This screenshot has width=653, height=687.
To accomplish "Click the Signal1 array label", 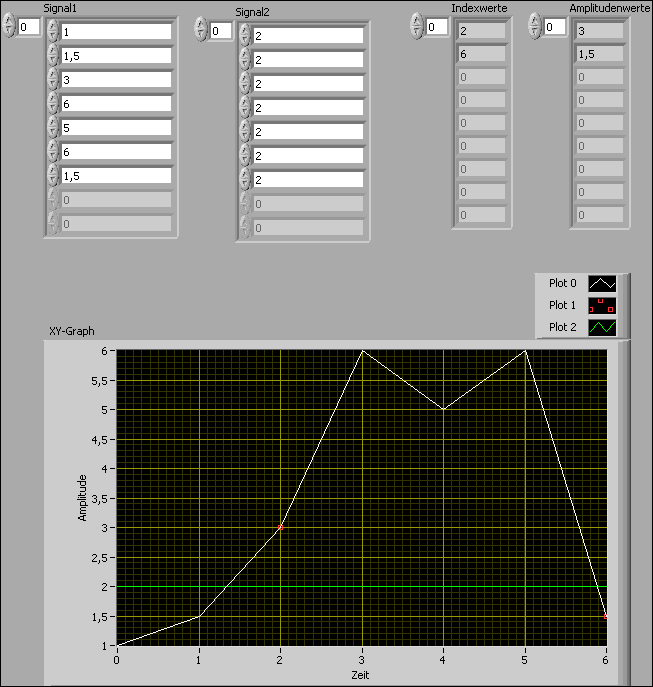I will (x=60, y=8).
